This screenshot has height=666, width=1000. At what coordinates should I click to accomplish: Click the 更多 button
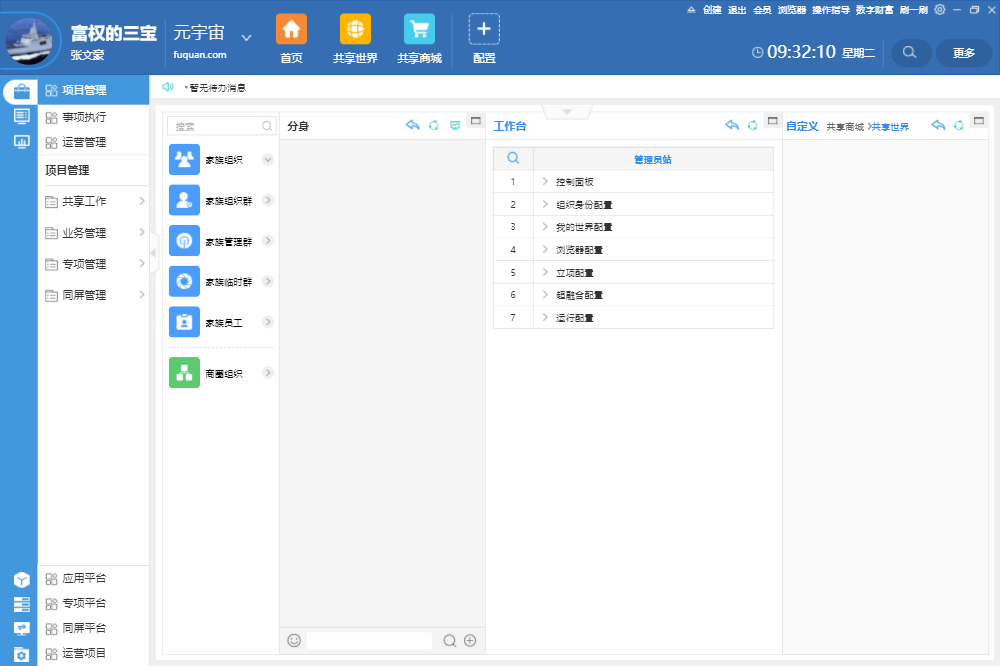(x=963, y=53)
